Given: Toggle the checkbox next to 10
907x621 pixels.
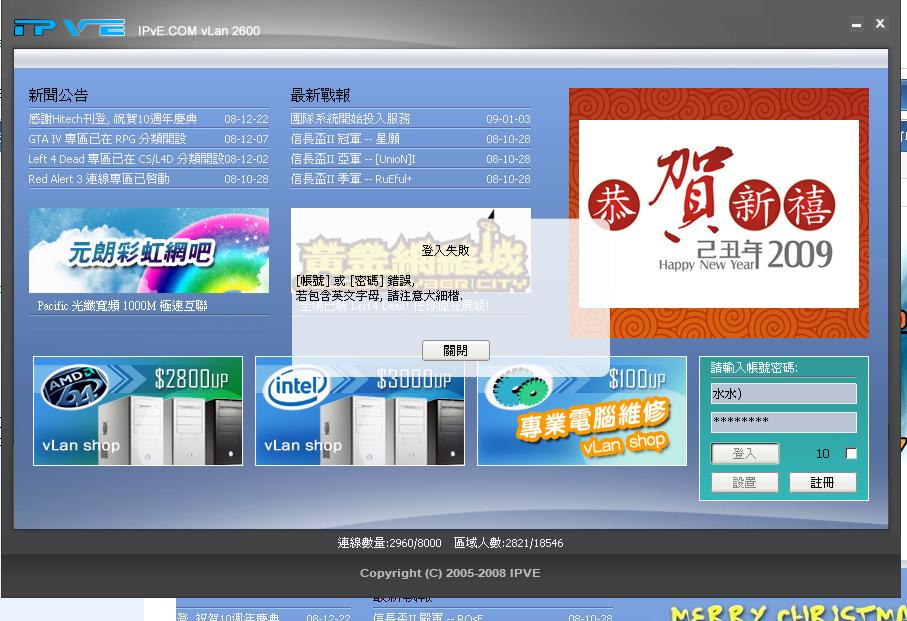Looking at the screenshot, I should pyautogui.click(x=851, y=453).
